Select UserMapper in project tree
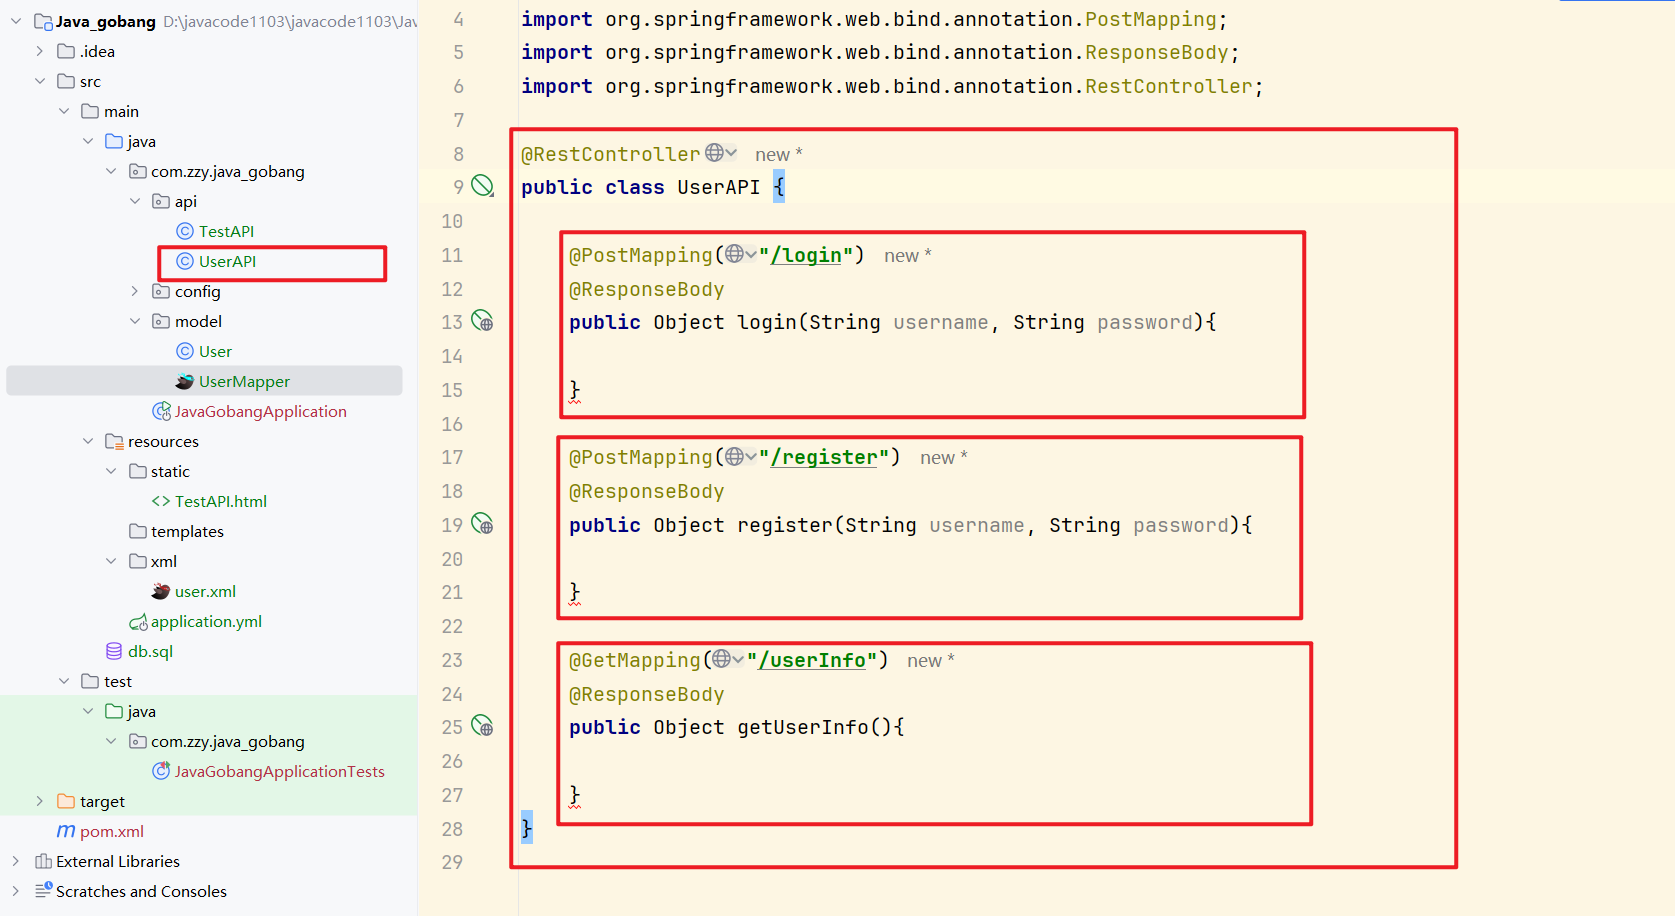 (x=244, y=381)
